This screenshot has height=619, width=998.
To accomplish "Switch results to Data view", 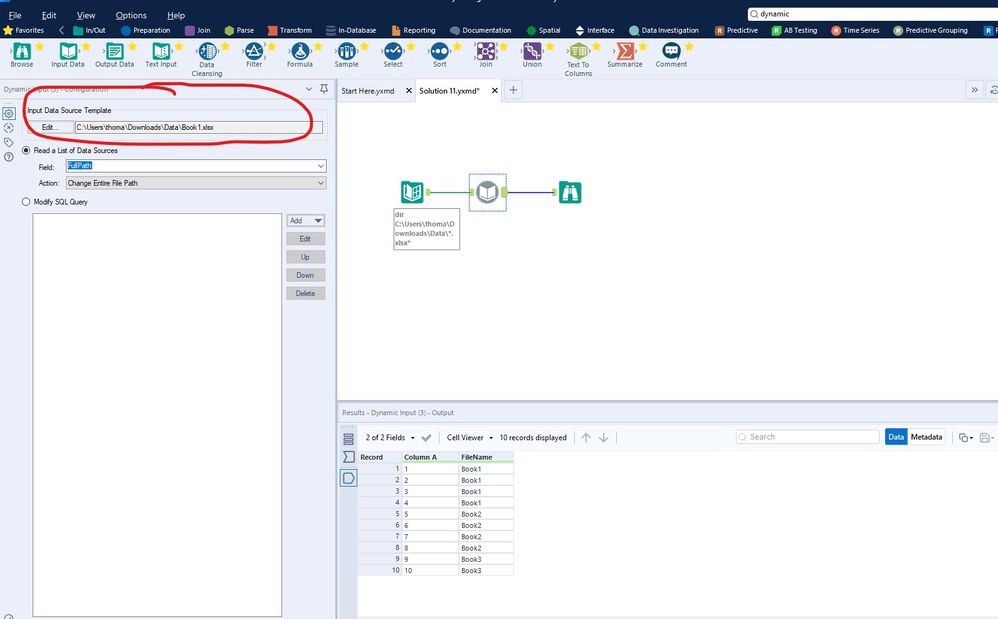I will (x=896, y=437).
